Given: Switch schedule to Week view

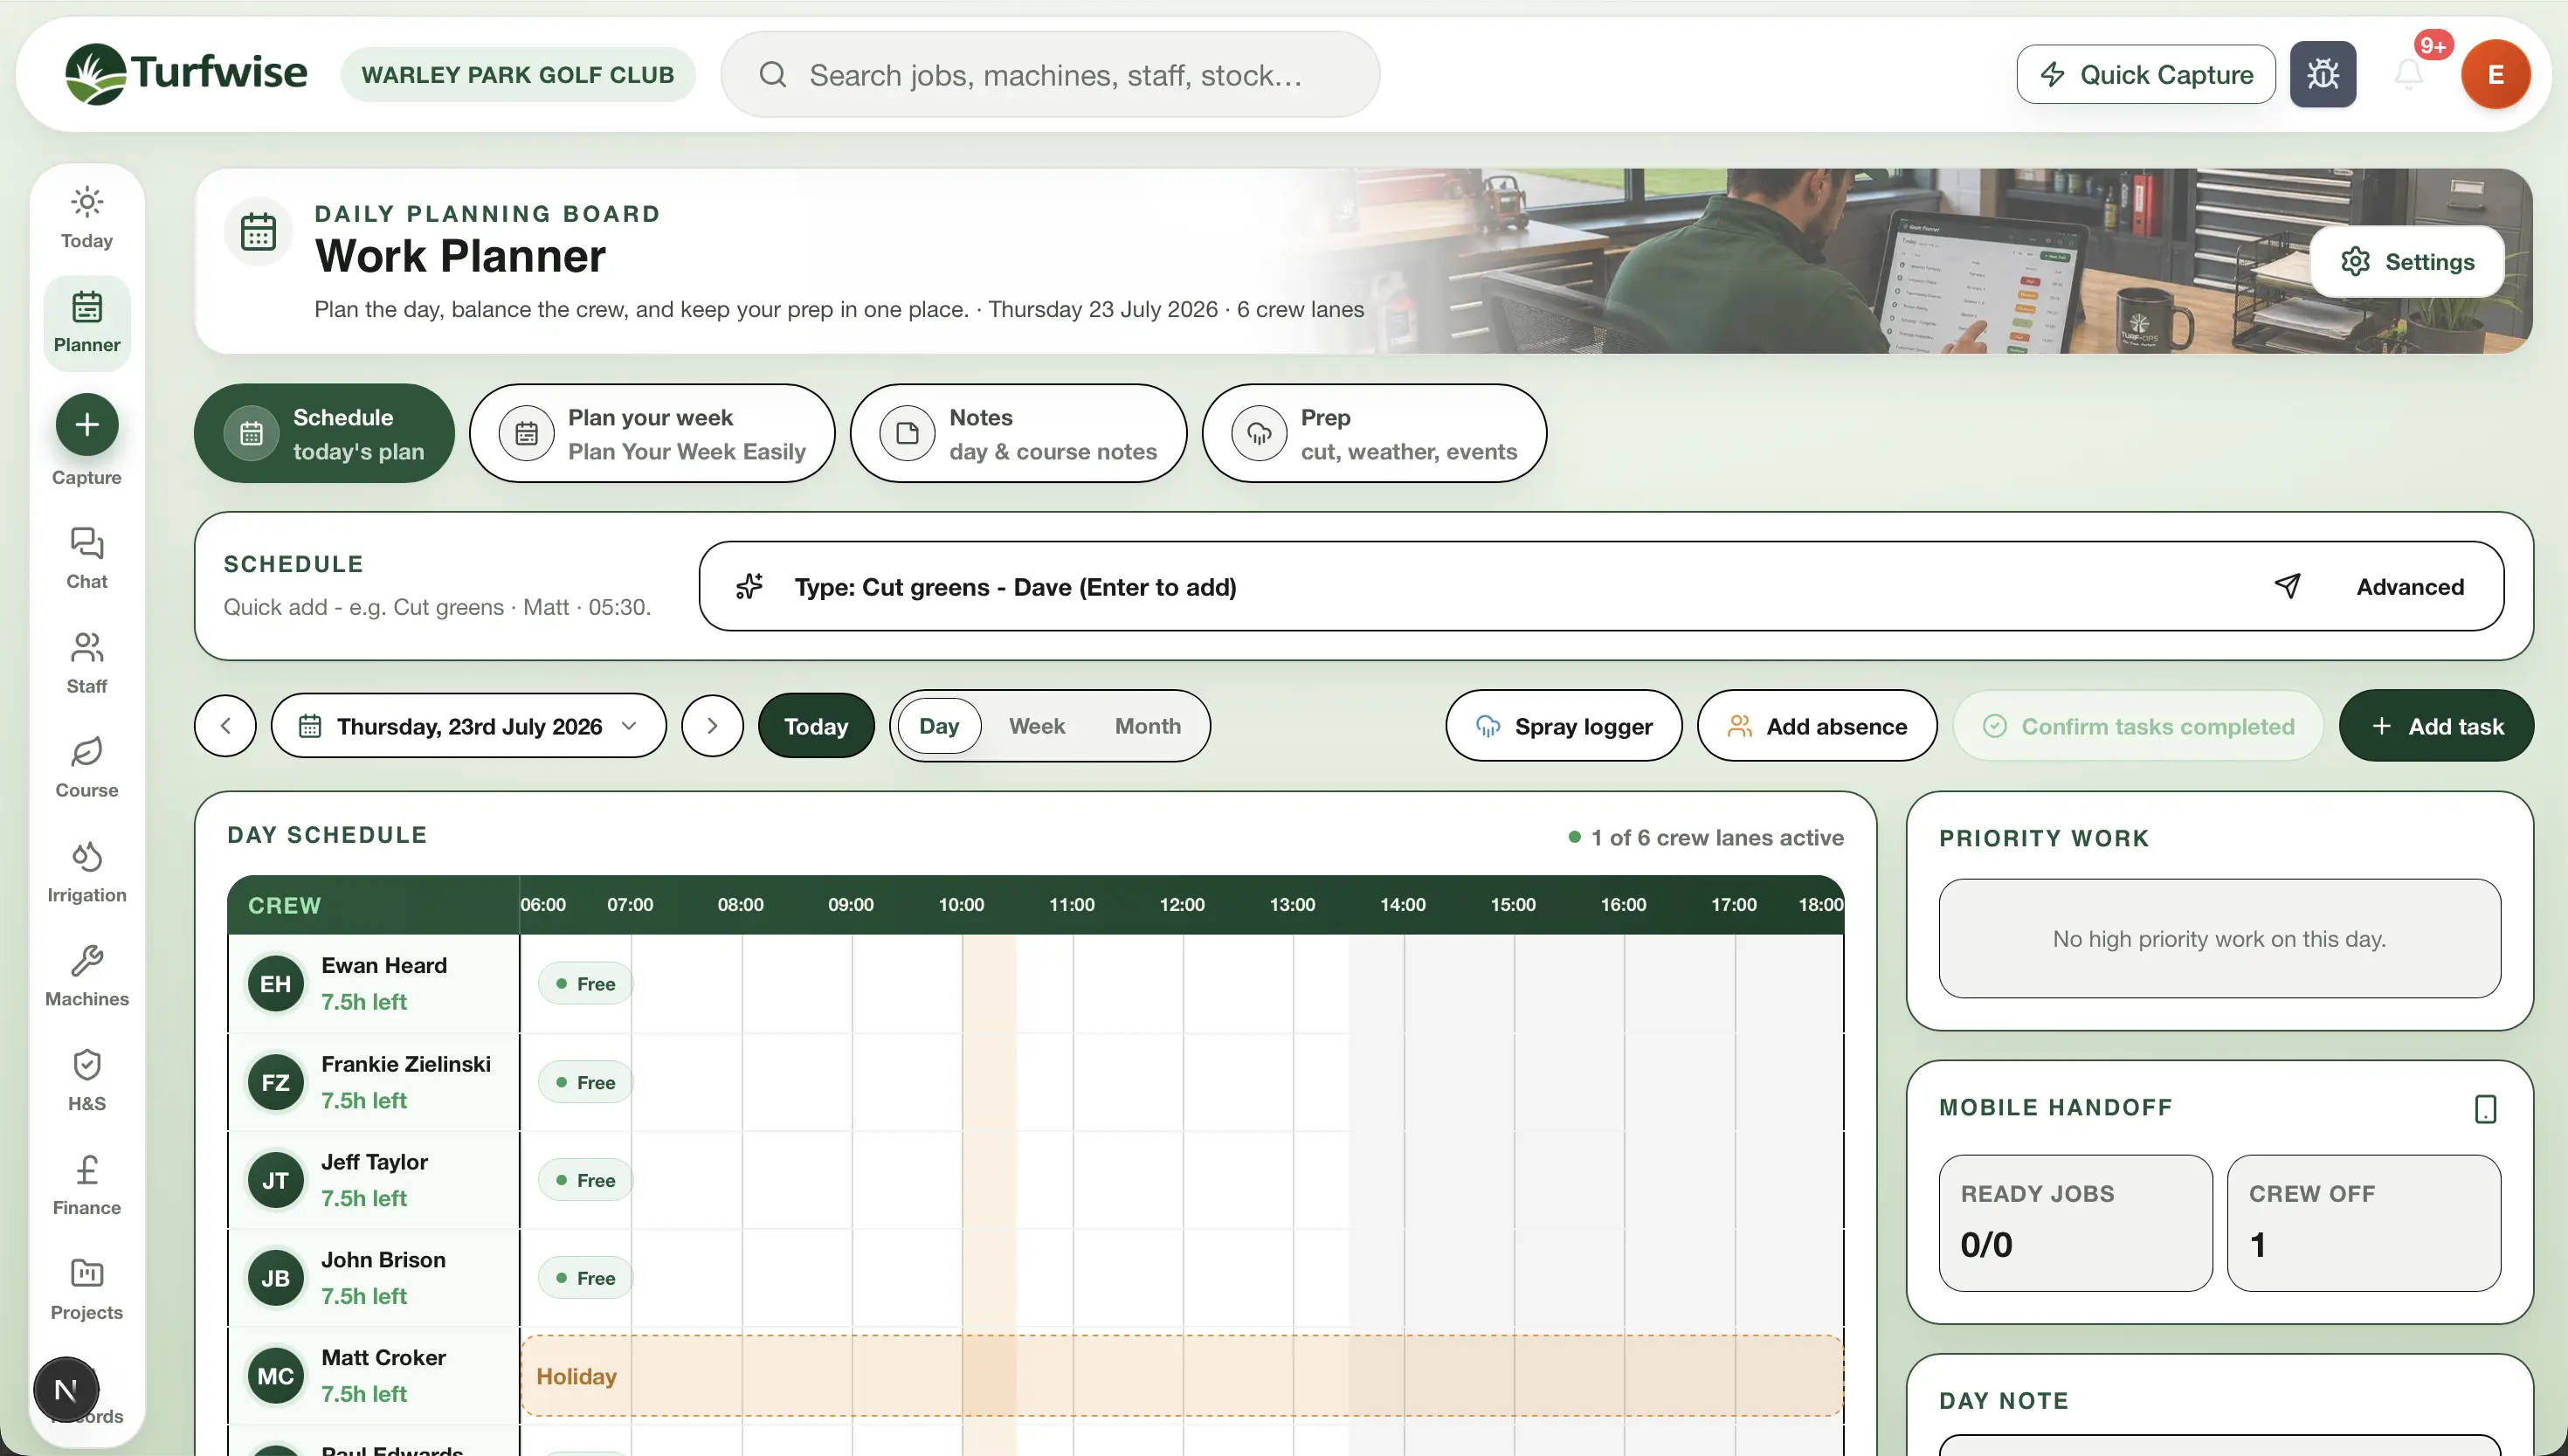Looking at the screenshot, I should point(1036,725).
